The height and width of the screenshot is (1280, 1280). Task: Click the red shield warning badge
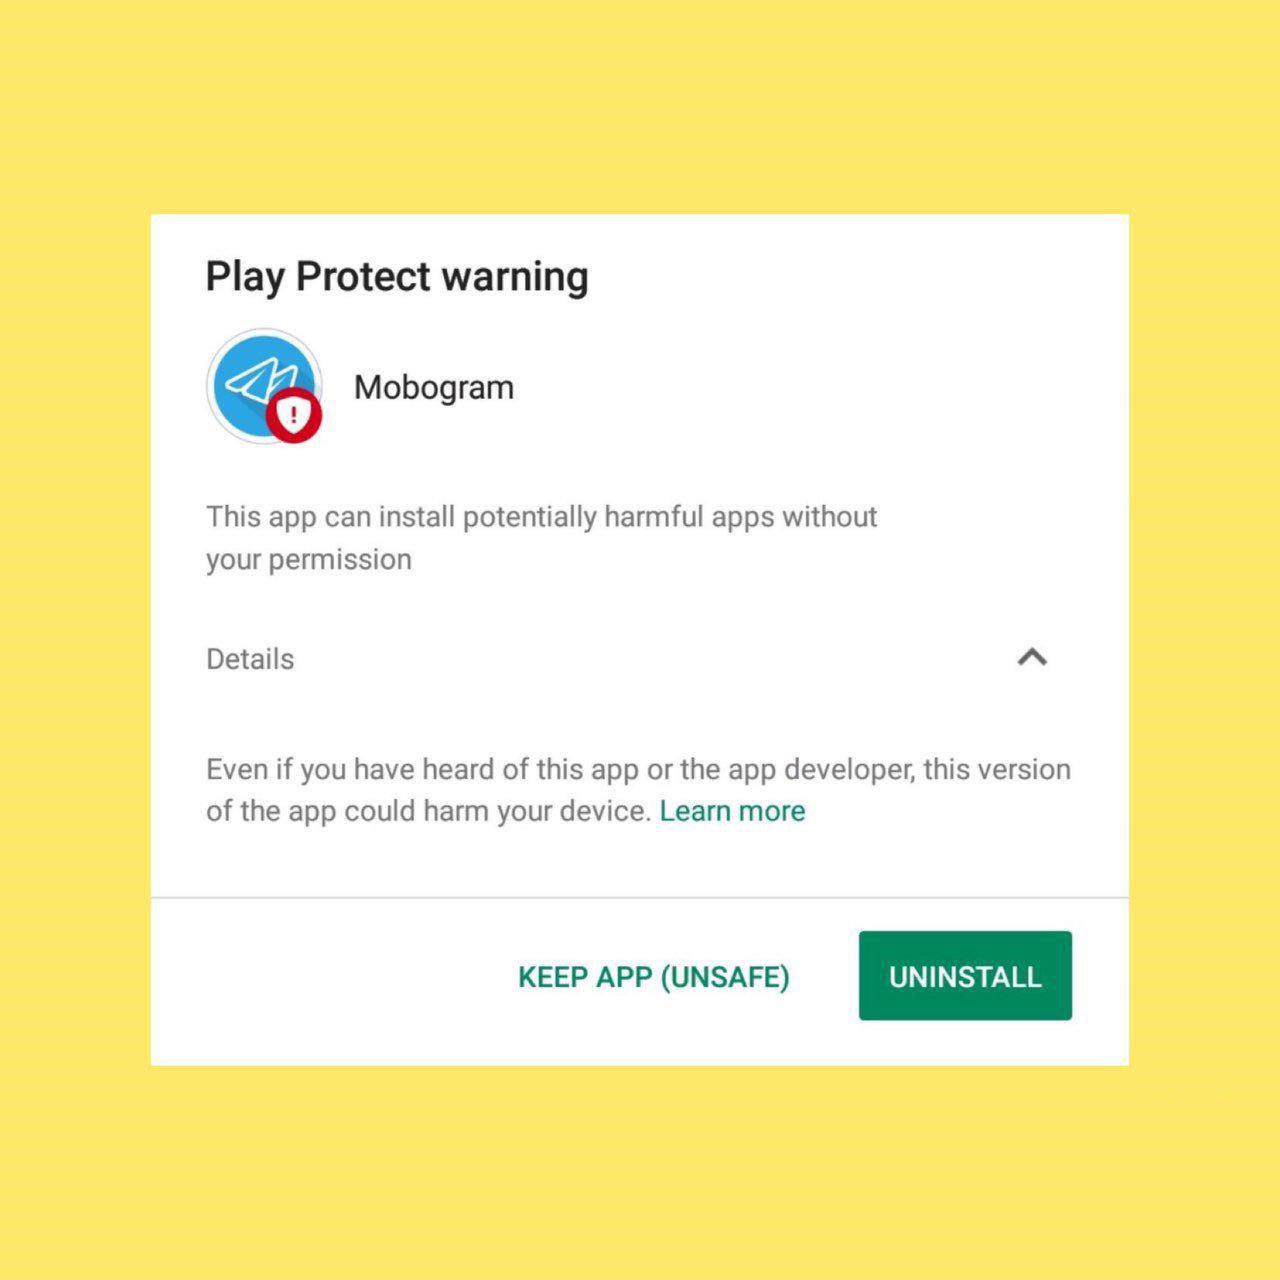click(x=294, y=415)
